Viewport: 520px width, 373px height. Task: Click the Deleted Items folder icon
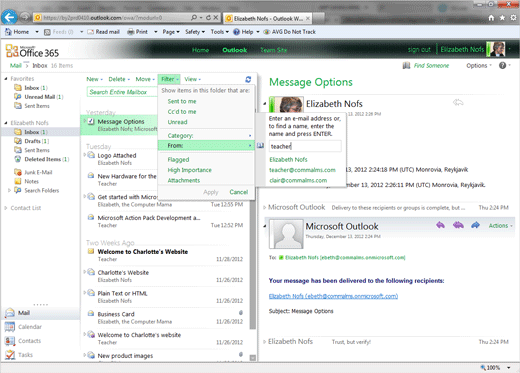(18, 159)
